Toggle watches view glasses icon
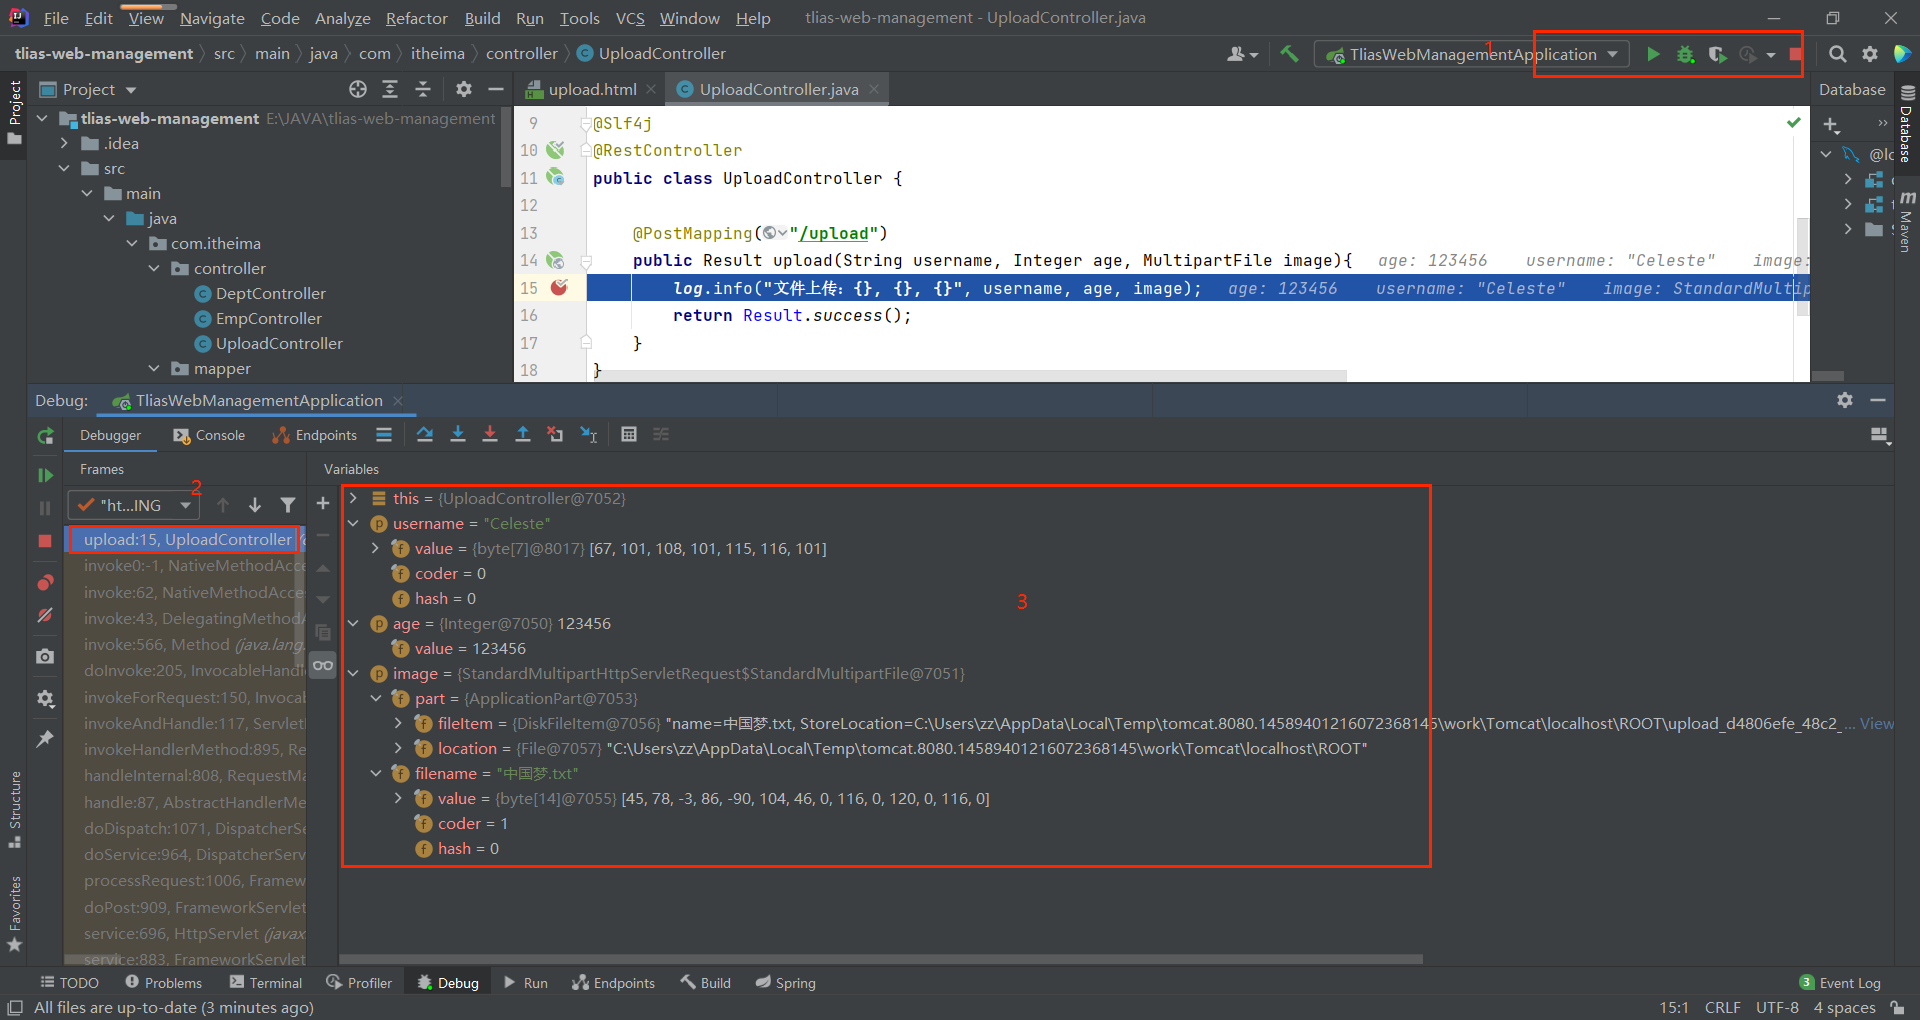The image size is (1921, 1020). (x=323, y=665)
